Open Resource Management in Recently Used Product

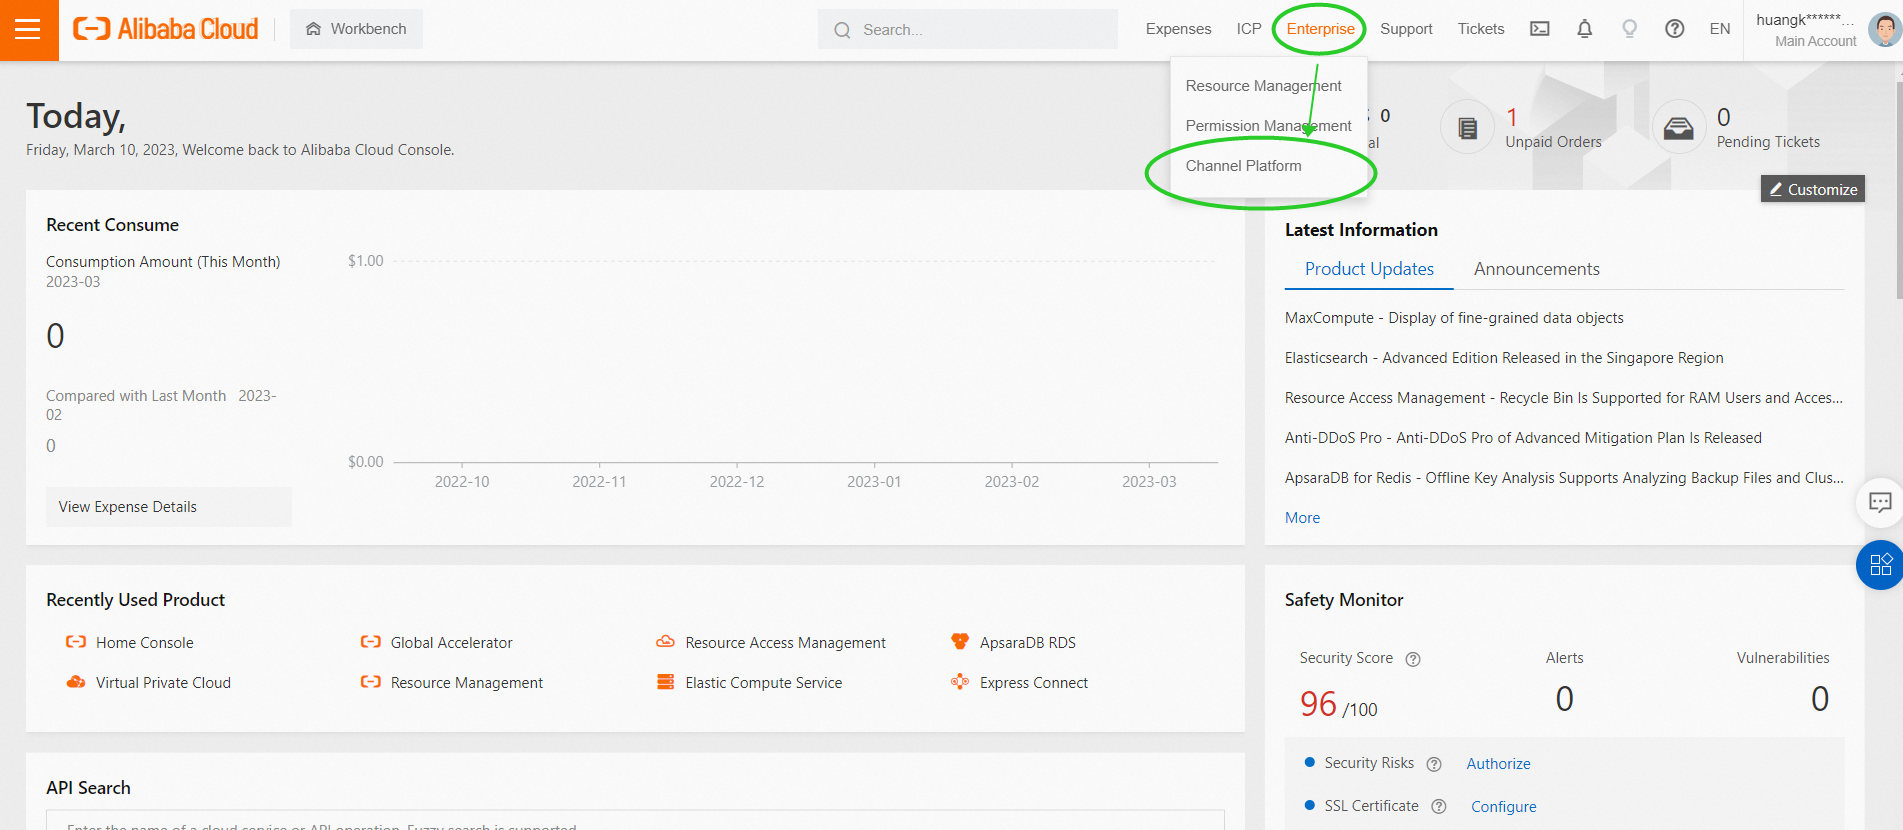467,683
